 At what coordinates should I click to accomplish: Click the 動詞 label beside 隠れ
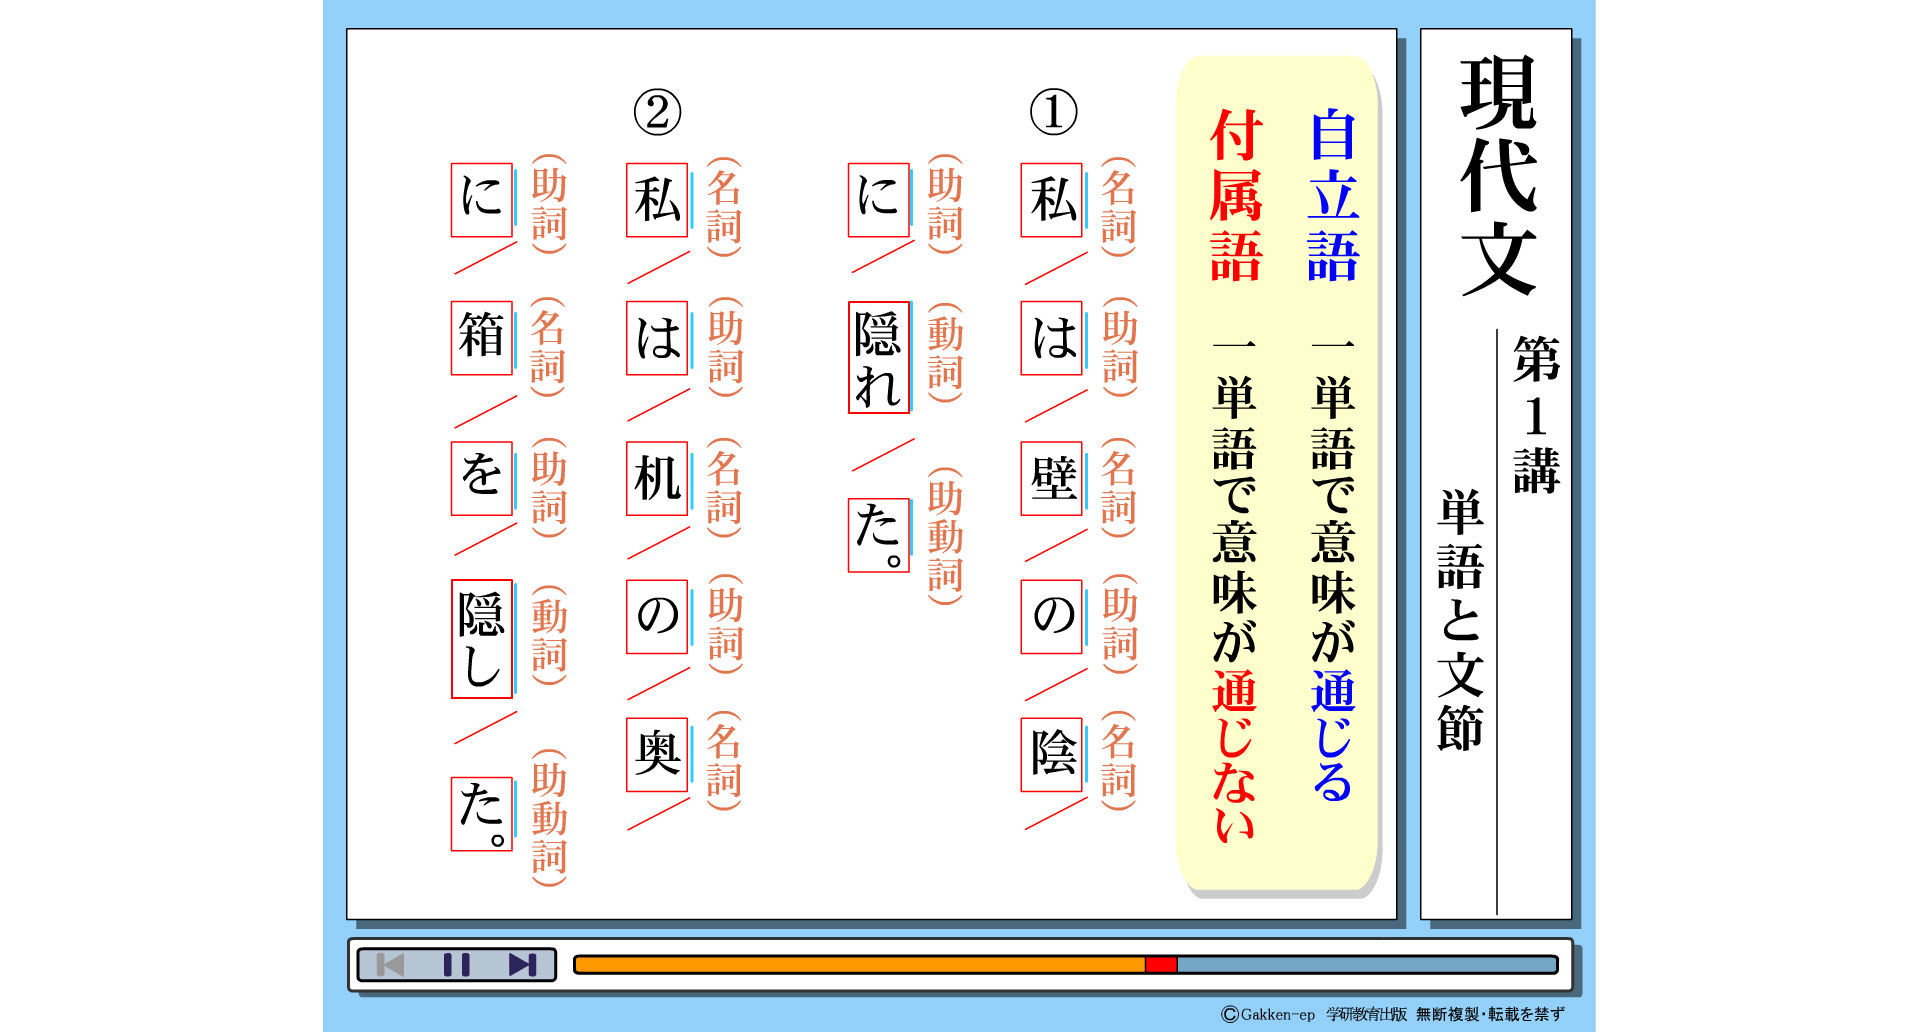945,352
